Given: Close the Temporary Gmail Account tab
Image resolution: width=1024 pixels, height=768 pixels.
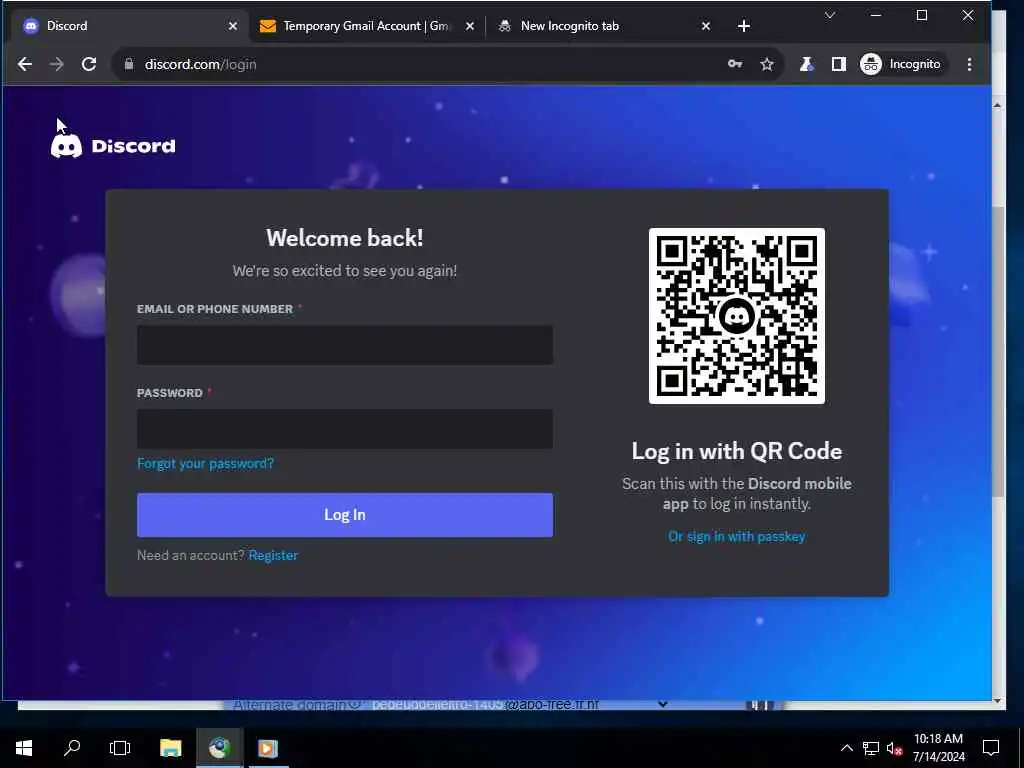Looking at the screenshot, I should point(470,26).
